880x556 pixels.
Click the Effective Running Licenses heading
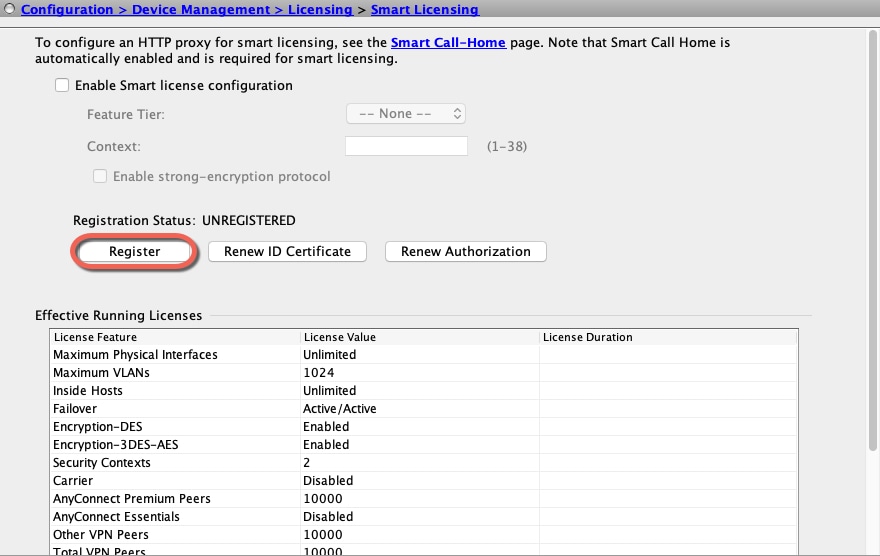pos(118,315)
